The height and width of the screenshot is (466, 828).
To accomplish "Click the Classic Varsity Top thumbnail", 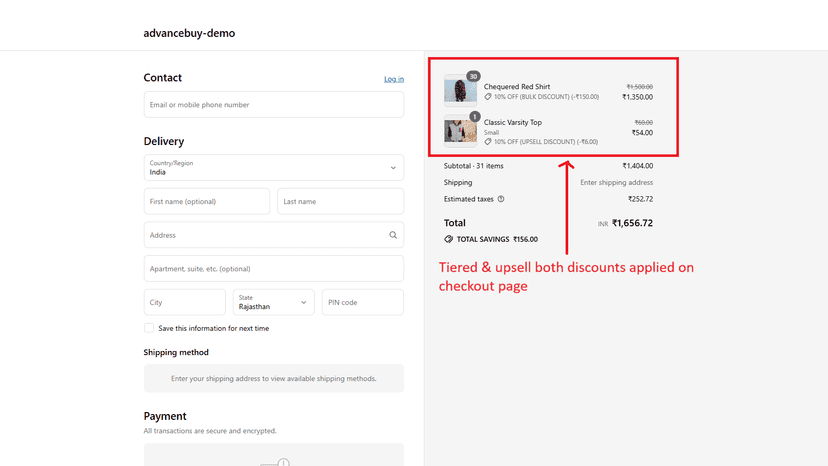I will pyautogui.click(x=460, y=131).
